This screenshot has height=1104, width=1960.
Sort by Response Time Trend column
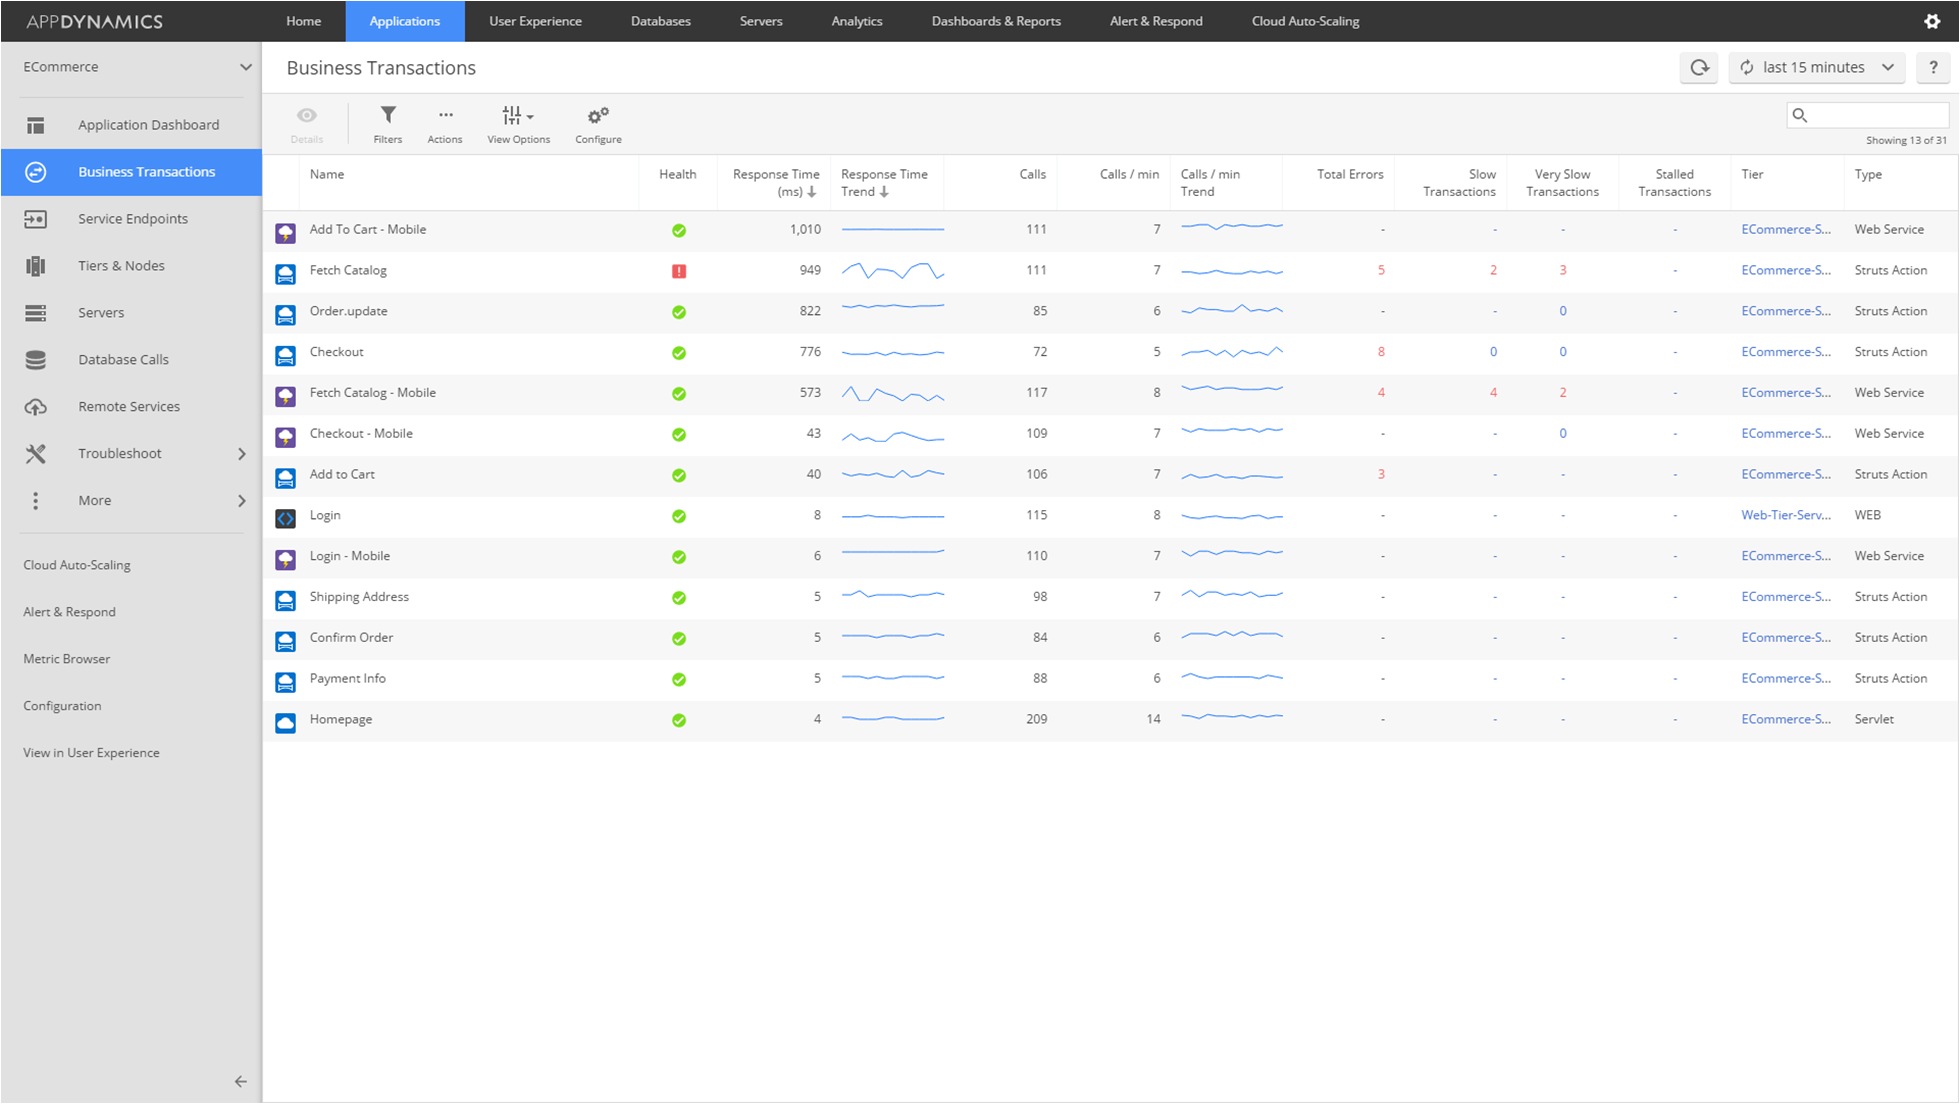pyautogui.click(x=884, y=182)
